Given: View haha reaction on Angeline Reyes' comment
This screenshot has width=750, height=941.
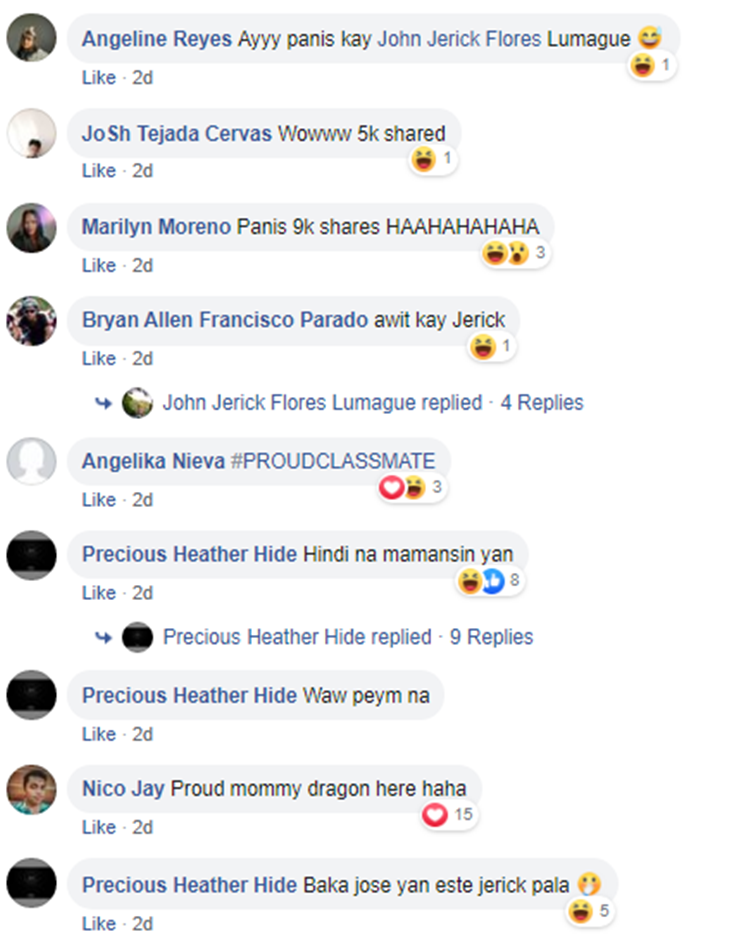Looking at the screenshot, I should (x=652, y=65).
